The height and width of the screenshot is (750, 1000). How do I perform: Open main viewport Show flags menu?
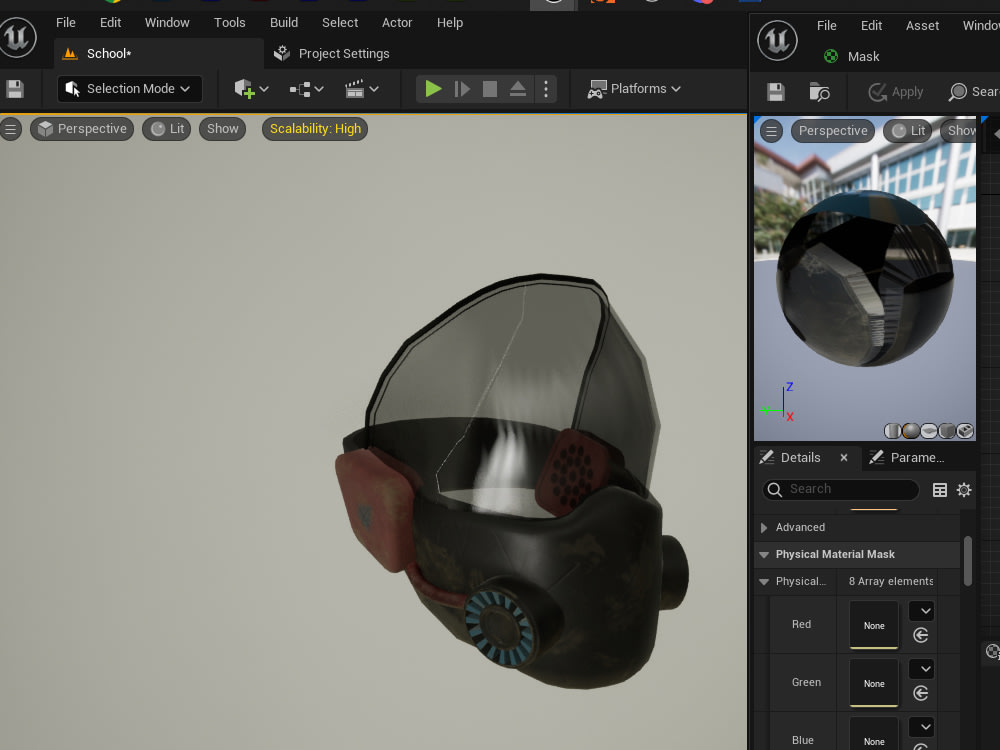[223, 129]
